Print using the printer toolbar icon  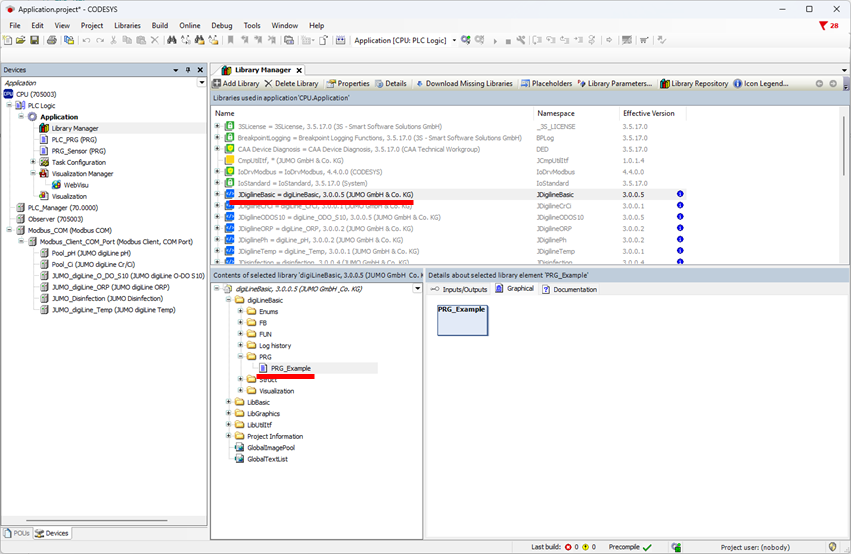click(52, 40)
